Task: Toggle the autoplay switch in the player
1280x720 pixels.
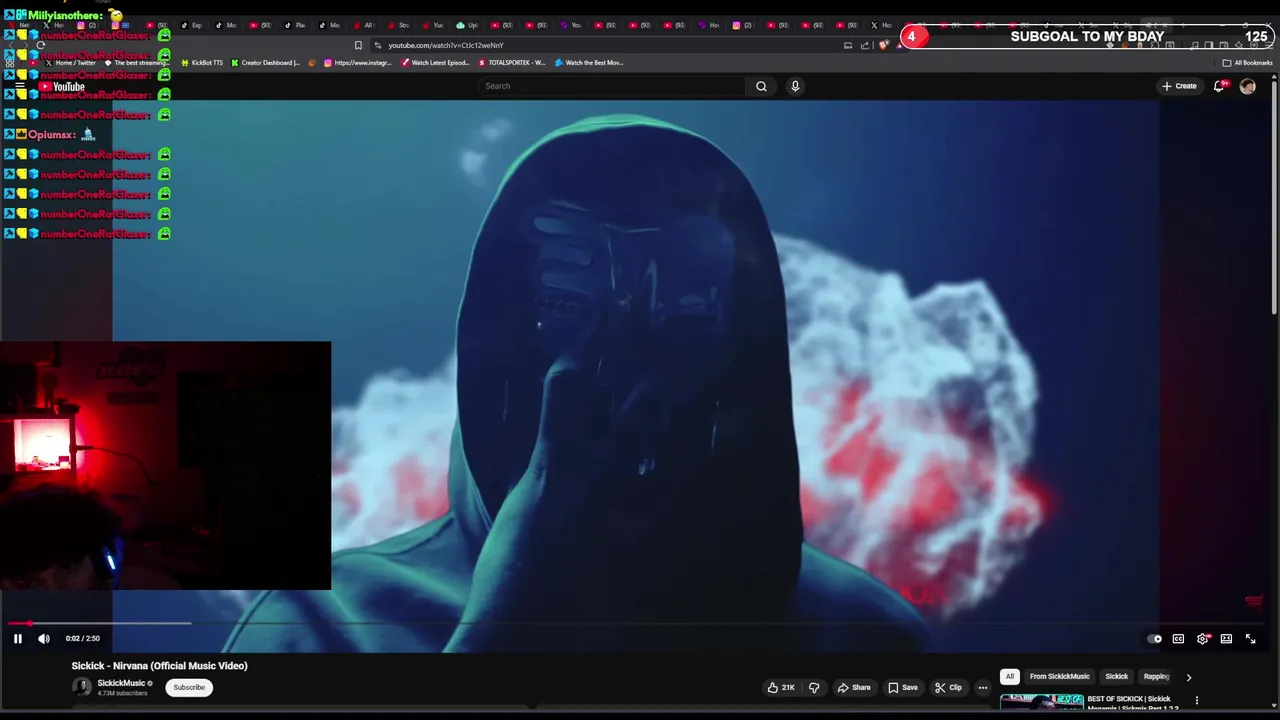Action: point(1154,639)
